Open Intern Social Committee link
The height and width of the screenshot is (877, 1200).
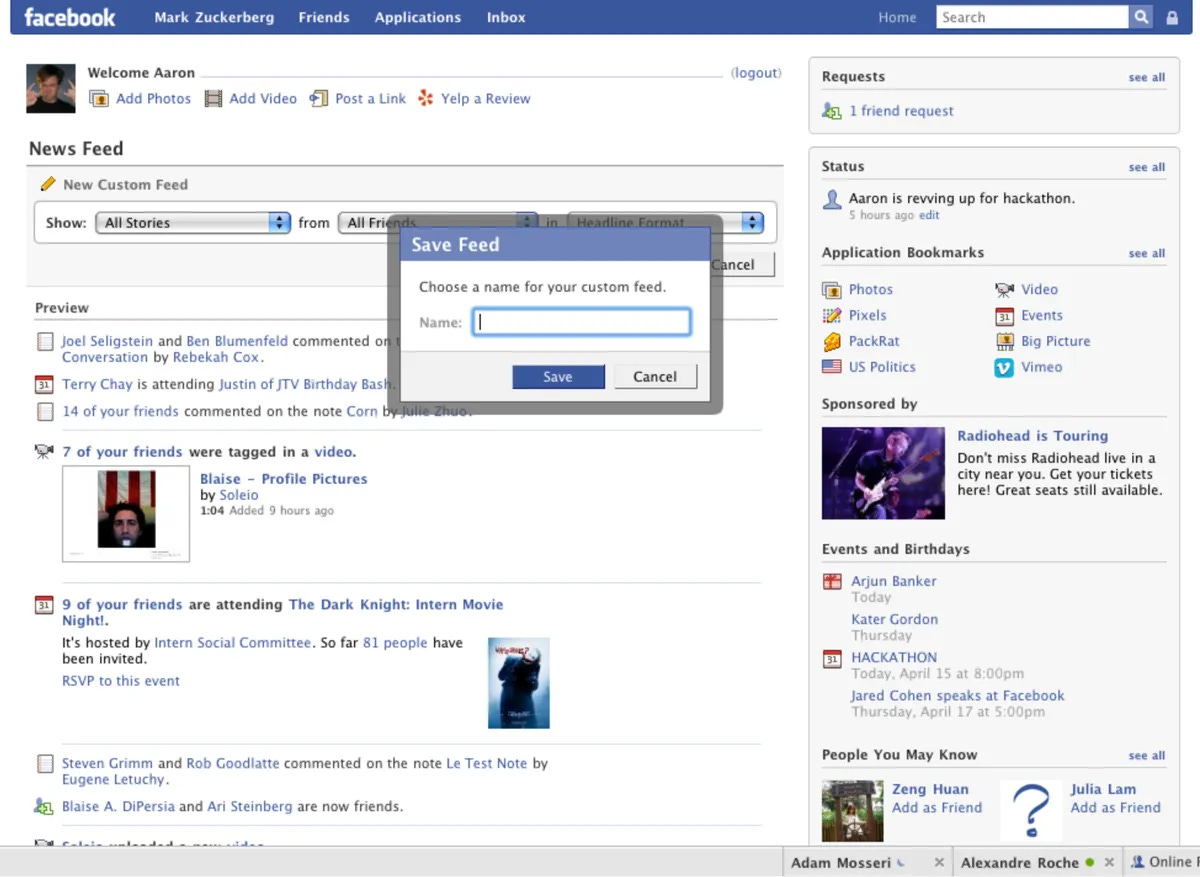(232, 643)
